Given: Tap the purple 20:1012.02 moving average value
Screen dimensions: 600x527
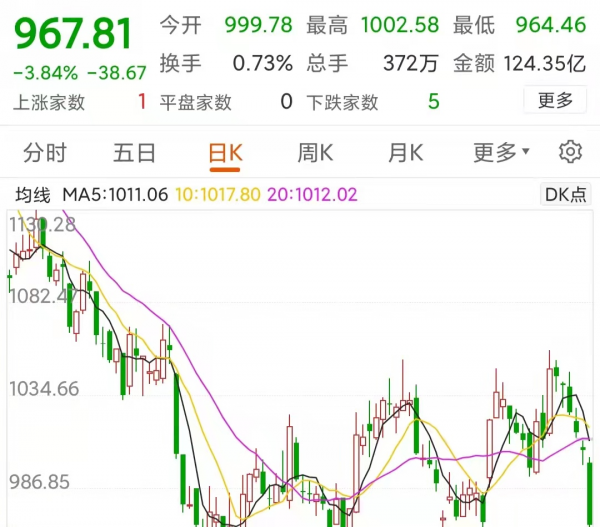Looking at the screenshot, I should pyautogui.click(x=312, y=195).
